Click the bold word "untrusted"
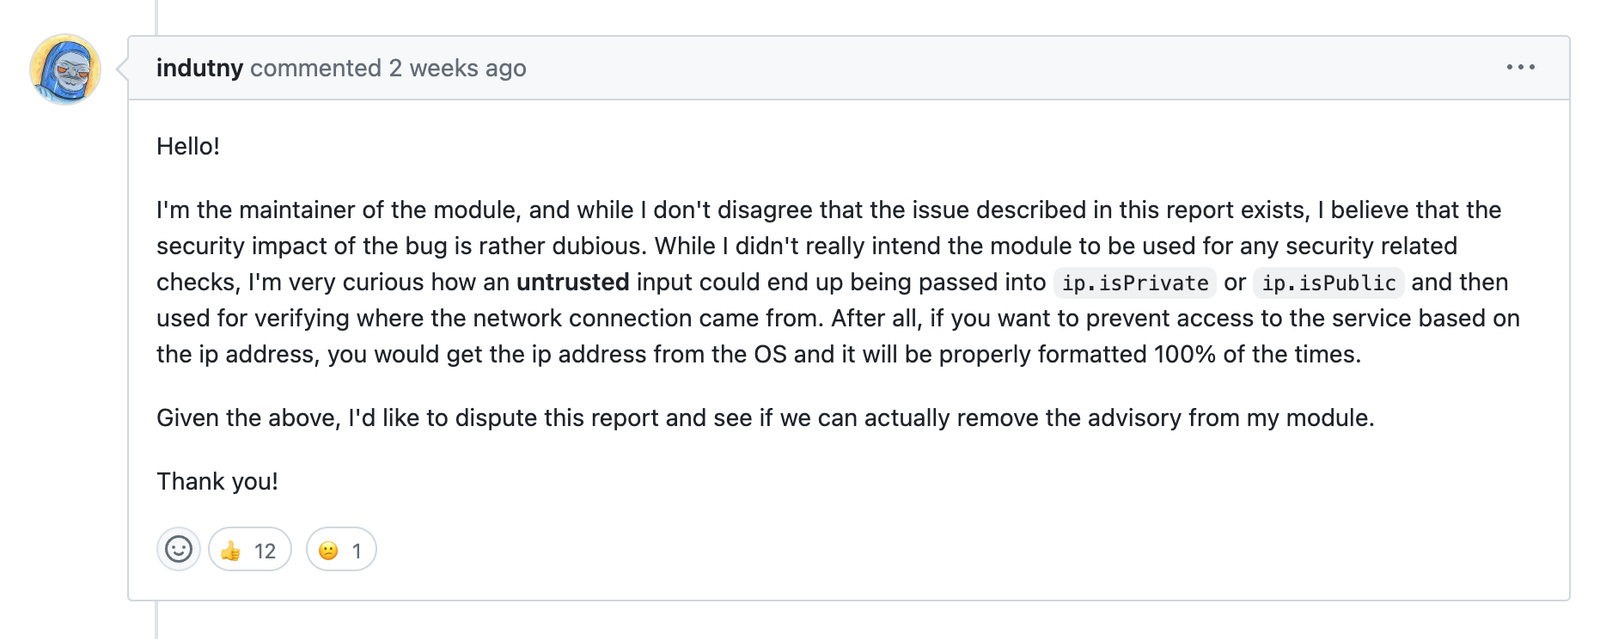The width and height of the screenshot is (1600, 639). tap(572, 282)
